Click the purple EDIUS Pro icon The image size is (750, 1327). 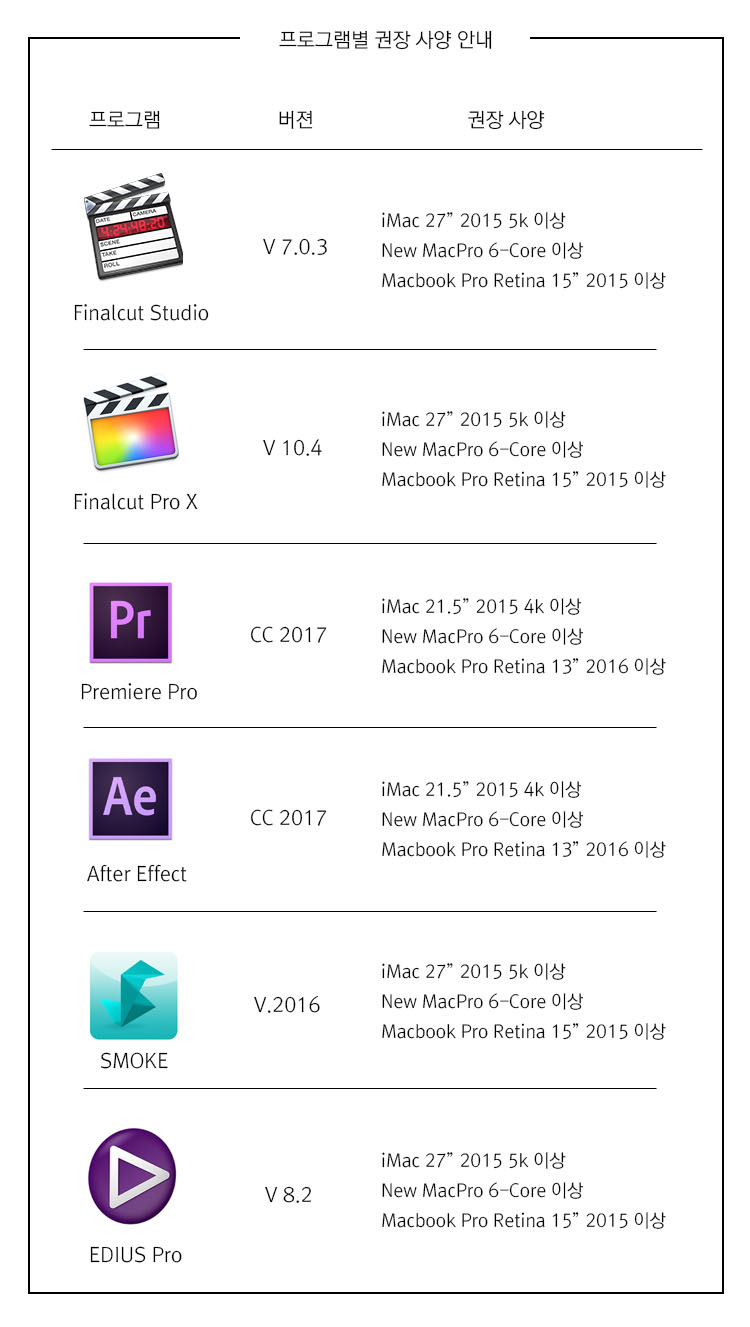pos(132,1177)
